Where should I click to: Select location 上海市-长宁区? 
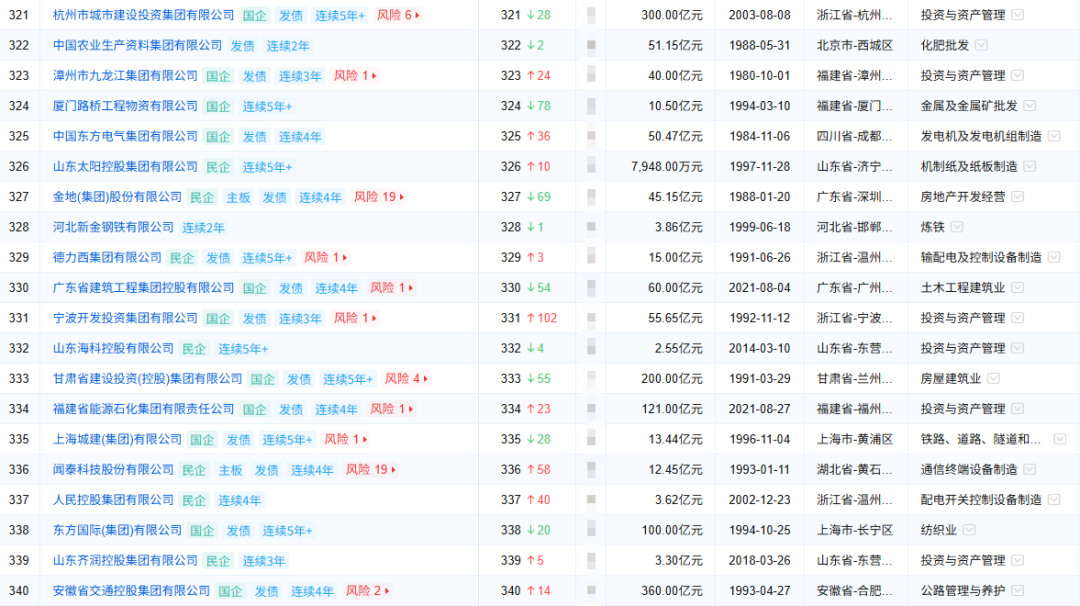click(x=855, y=530)
